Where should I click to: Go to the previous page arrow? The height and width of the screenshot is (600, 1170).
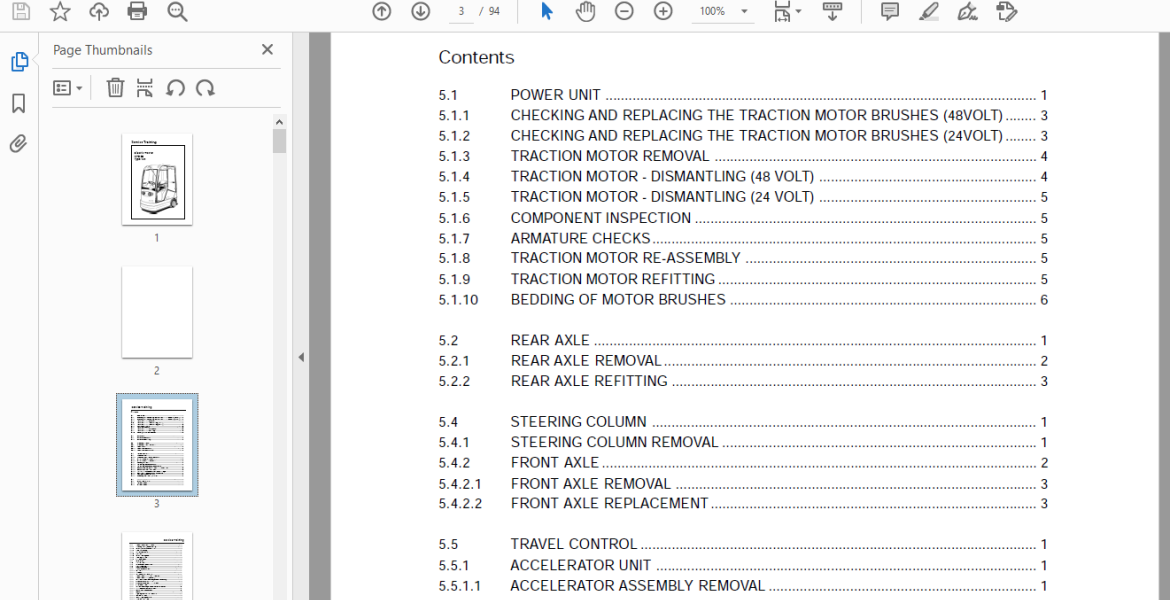point(381,12)
